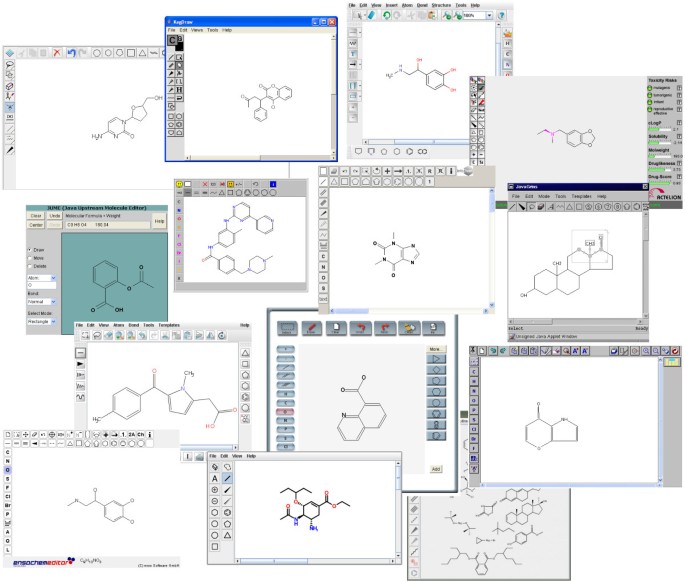Click horizontal scrollbar in JavaGrins window
Image resolution: width=685 pixels, height=582 pixels.
pyautogui.click(x=575, y=322)
